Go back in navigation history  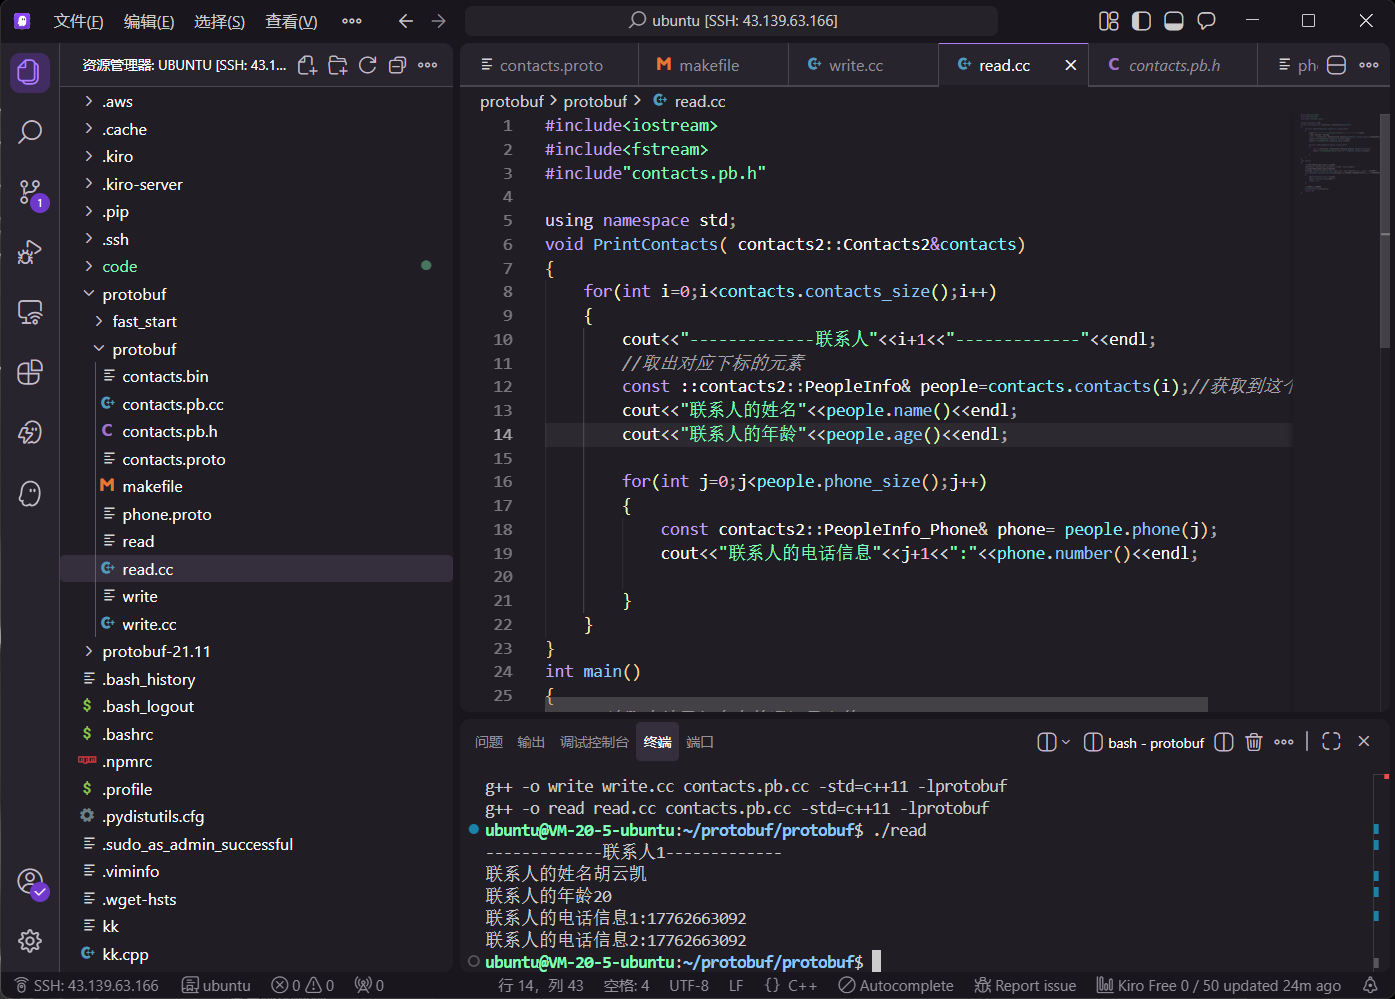point(405,21)
